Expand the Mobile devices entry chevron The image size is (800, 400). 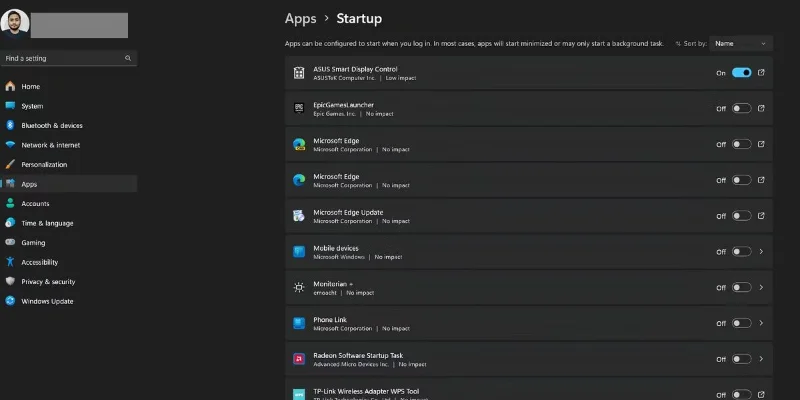(x=762, y=252)
